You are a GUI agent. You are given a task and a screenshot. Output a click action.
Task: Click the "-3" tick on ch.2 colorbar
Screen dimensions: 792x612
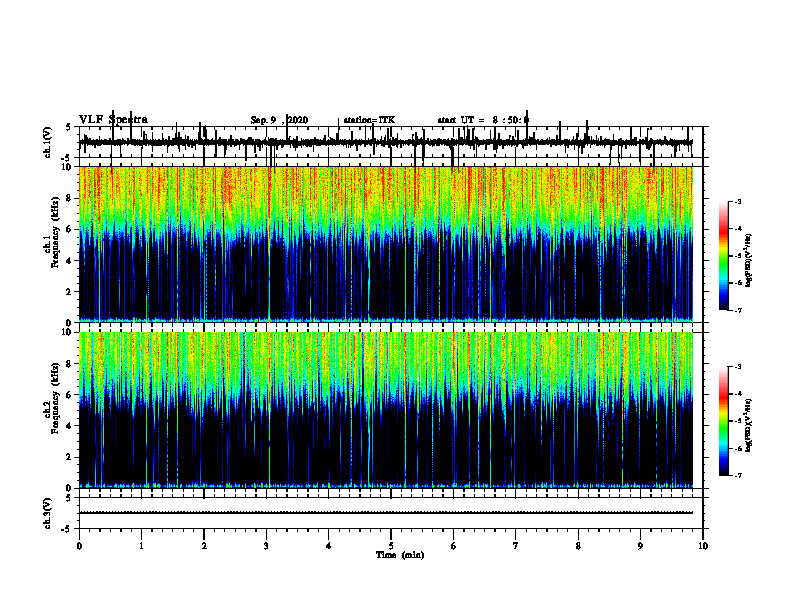738,367
